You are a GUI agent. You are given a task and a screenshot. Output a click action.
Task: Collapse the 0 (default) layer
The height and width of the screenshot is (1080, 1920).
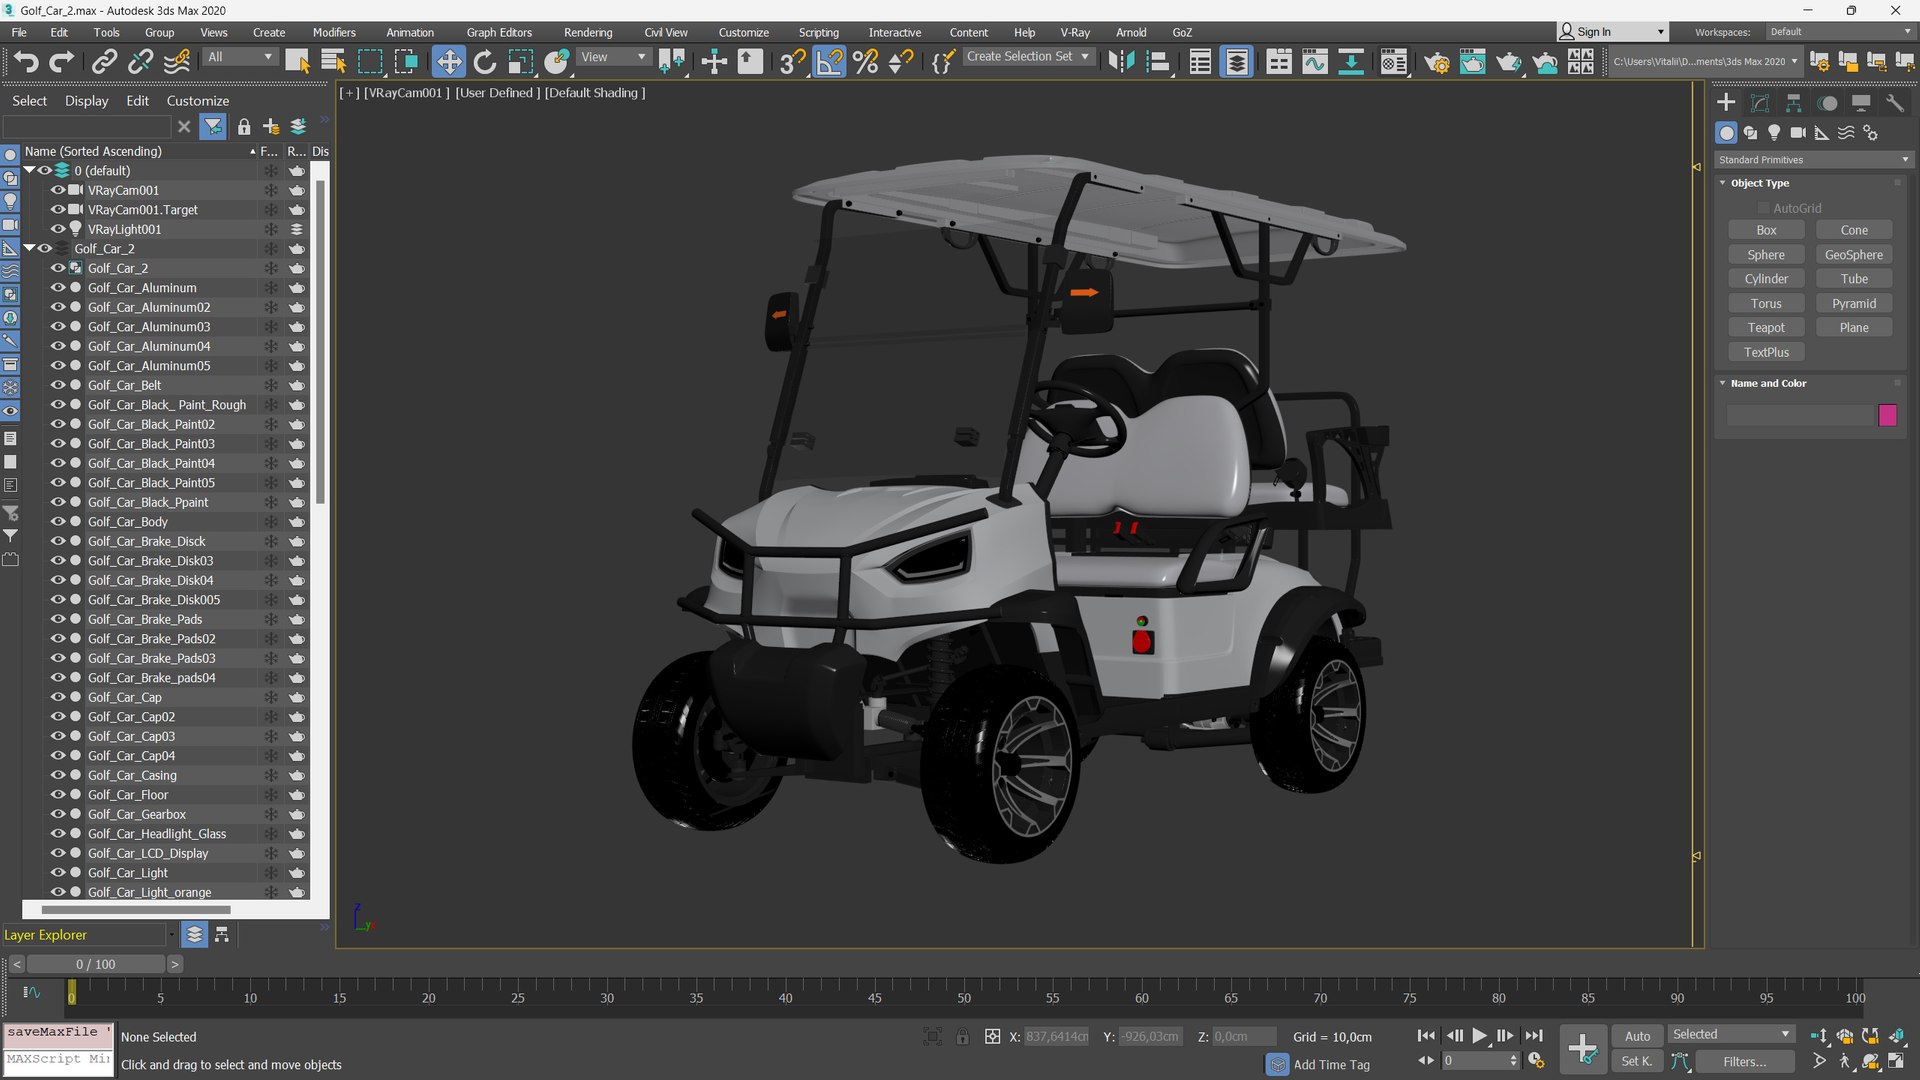pyautogui.click(x=29, y=170)
